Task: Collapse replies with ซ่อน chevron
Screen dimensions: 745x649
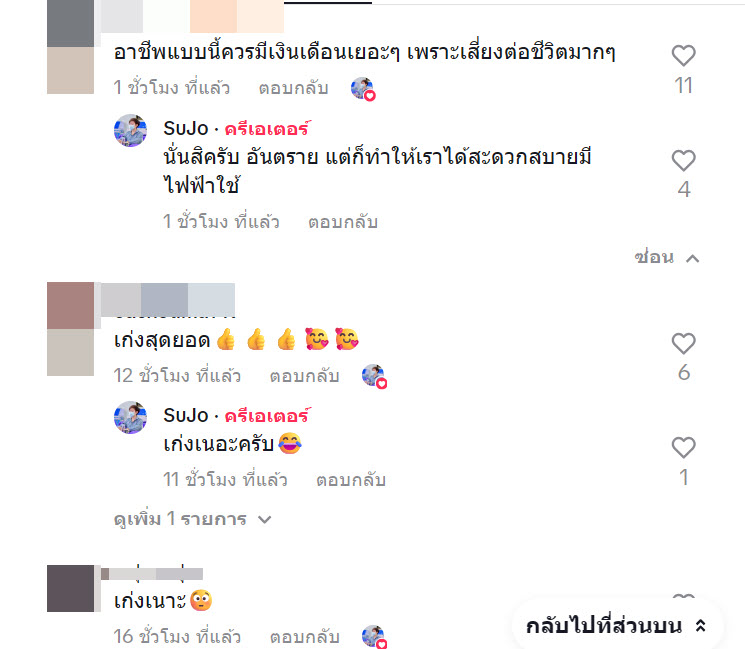Action: (x=667, y=258)
